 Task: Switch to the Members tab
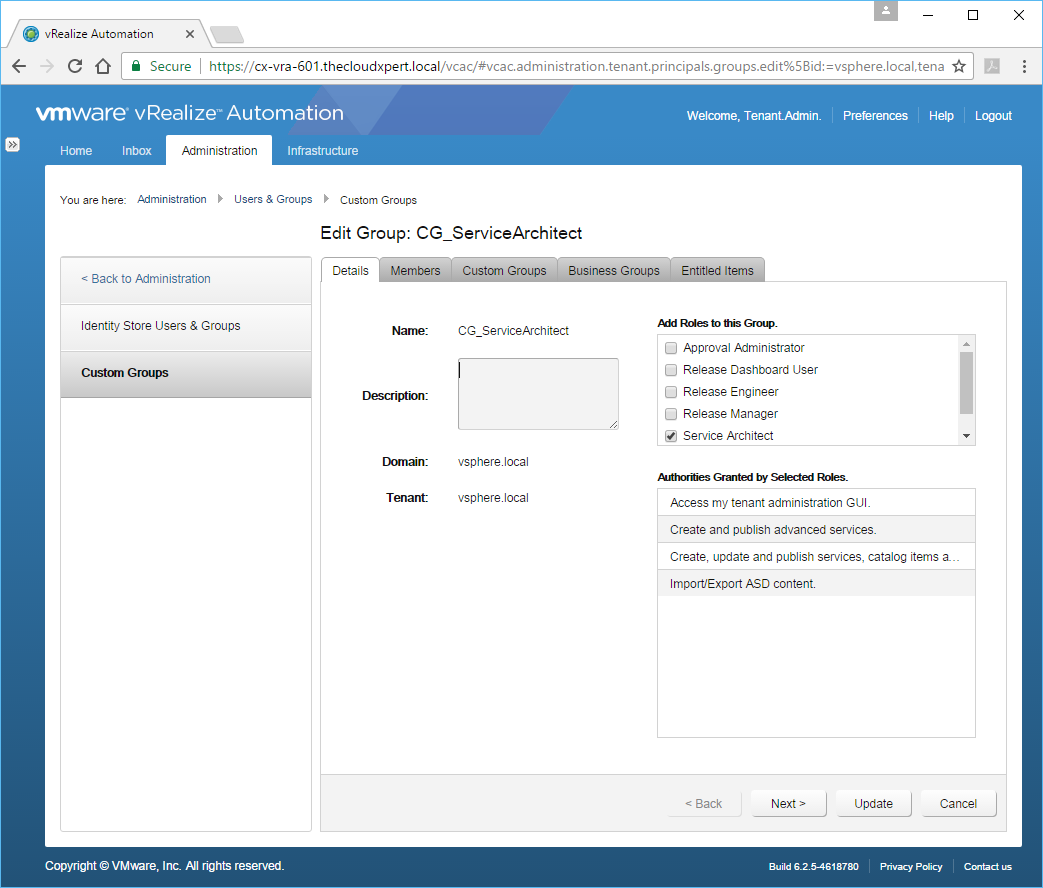pos(415,271)
